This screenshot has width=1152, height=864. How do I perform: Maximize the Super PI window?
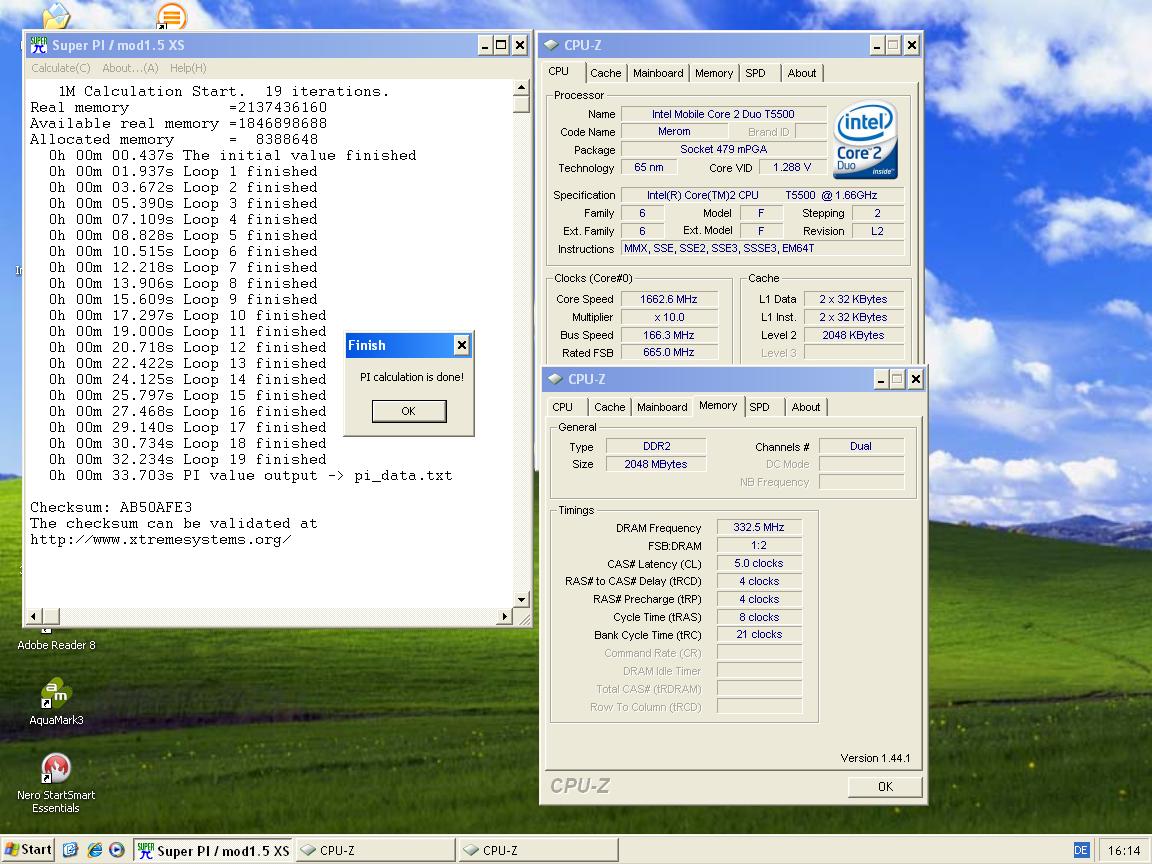click(501, 46)
